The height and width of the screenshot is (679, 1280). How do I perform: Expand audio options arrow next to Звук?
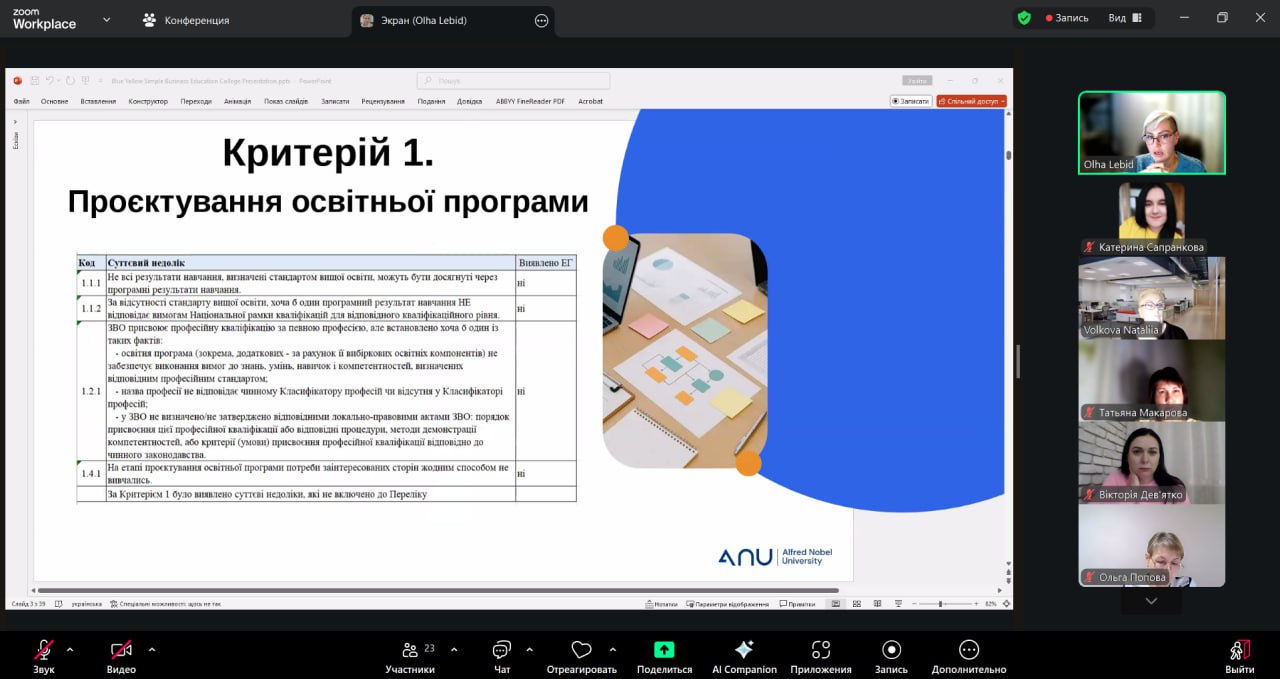[x=70, y=649]
